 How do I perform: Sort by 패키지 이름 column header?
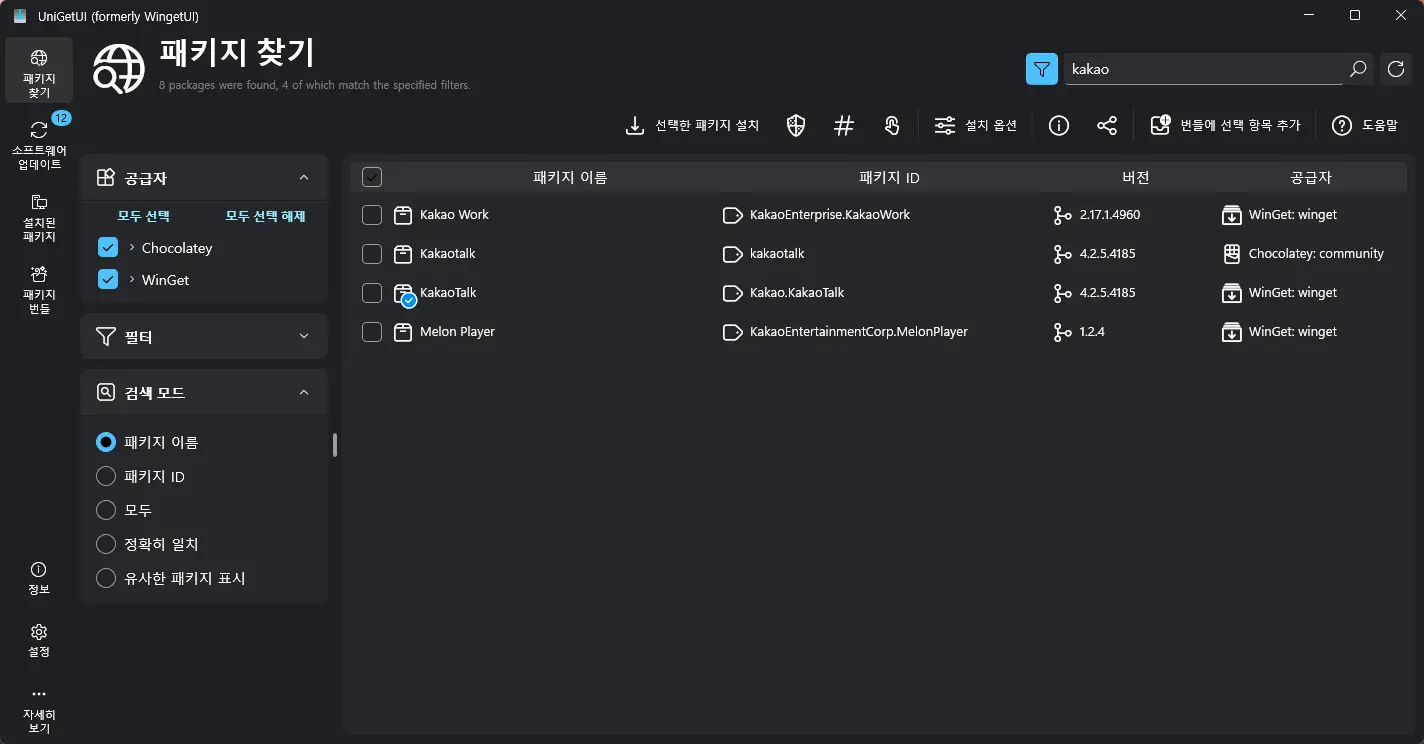tap(570, 177)
